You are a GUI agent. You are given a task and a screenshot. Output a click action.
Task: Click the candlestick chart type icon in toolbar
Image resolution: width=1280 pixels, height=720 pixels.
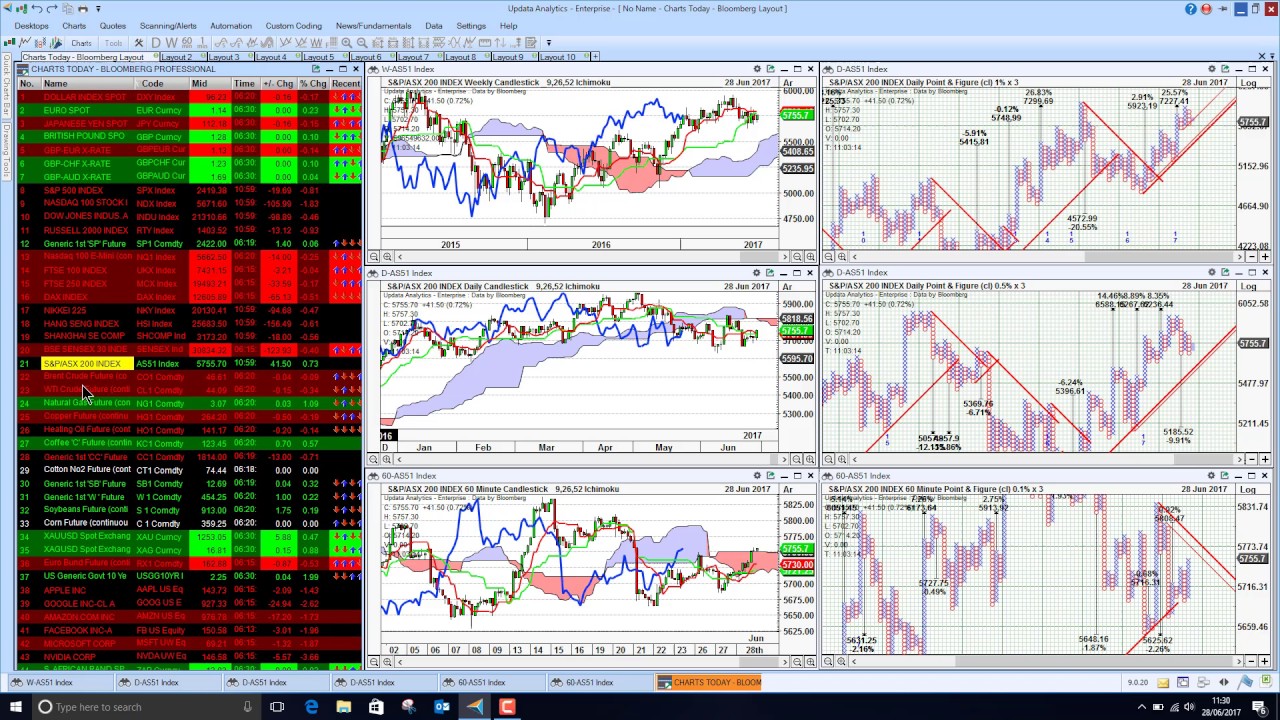click(10, 43)
